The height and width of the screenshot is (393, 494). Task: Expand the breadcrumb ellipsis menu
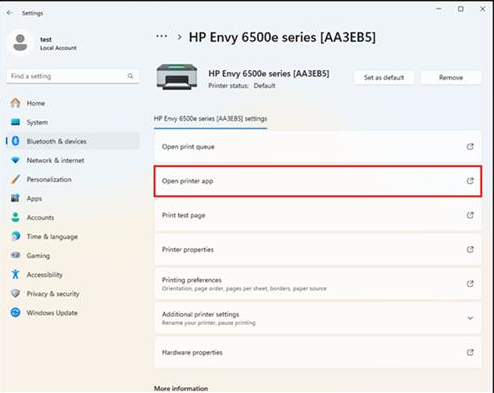[x=162, y=36]
